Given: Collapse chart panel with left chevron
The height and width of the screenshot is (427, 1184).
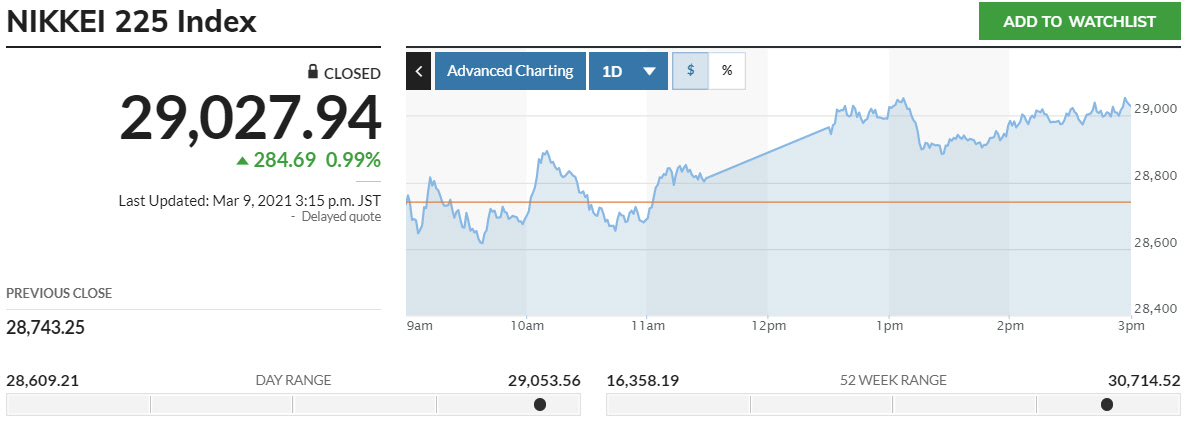Looking at the screenshot, I should 419,71.
